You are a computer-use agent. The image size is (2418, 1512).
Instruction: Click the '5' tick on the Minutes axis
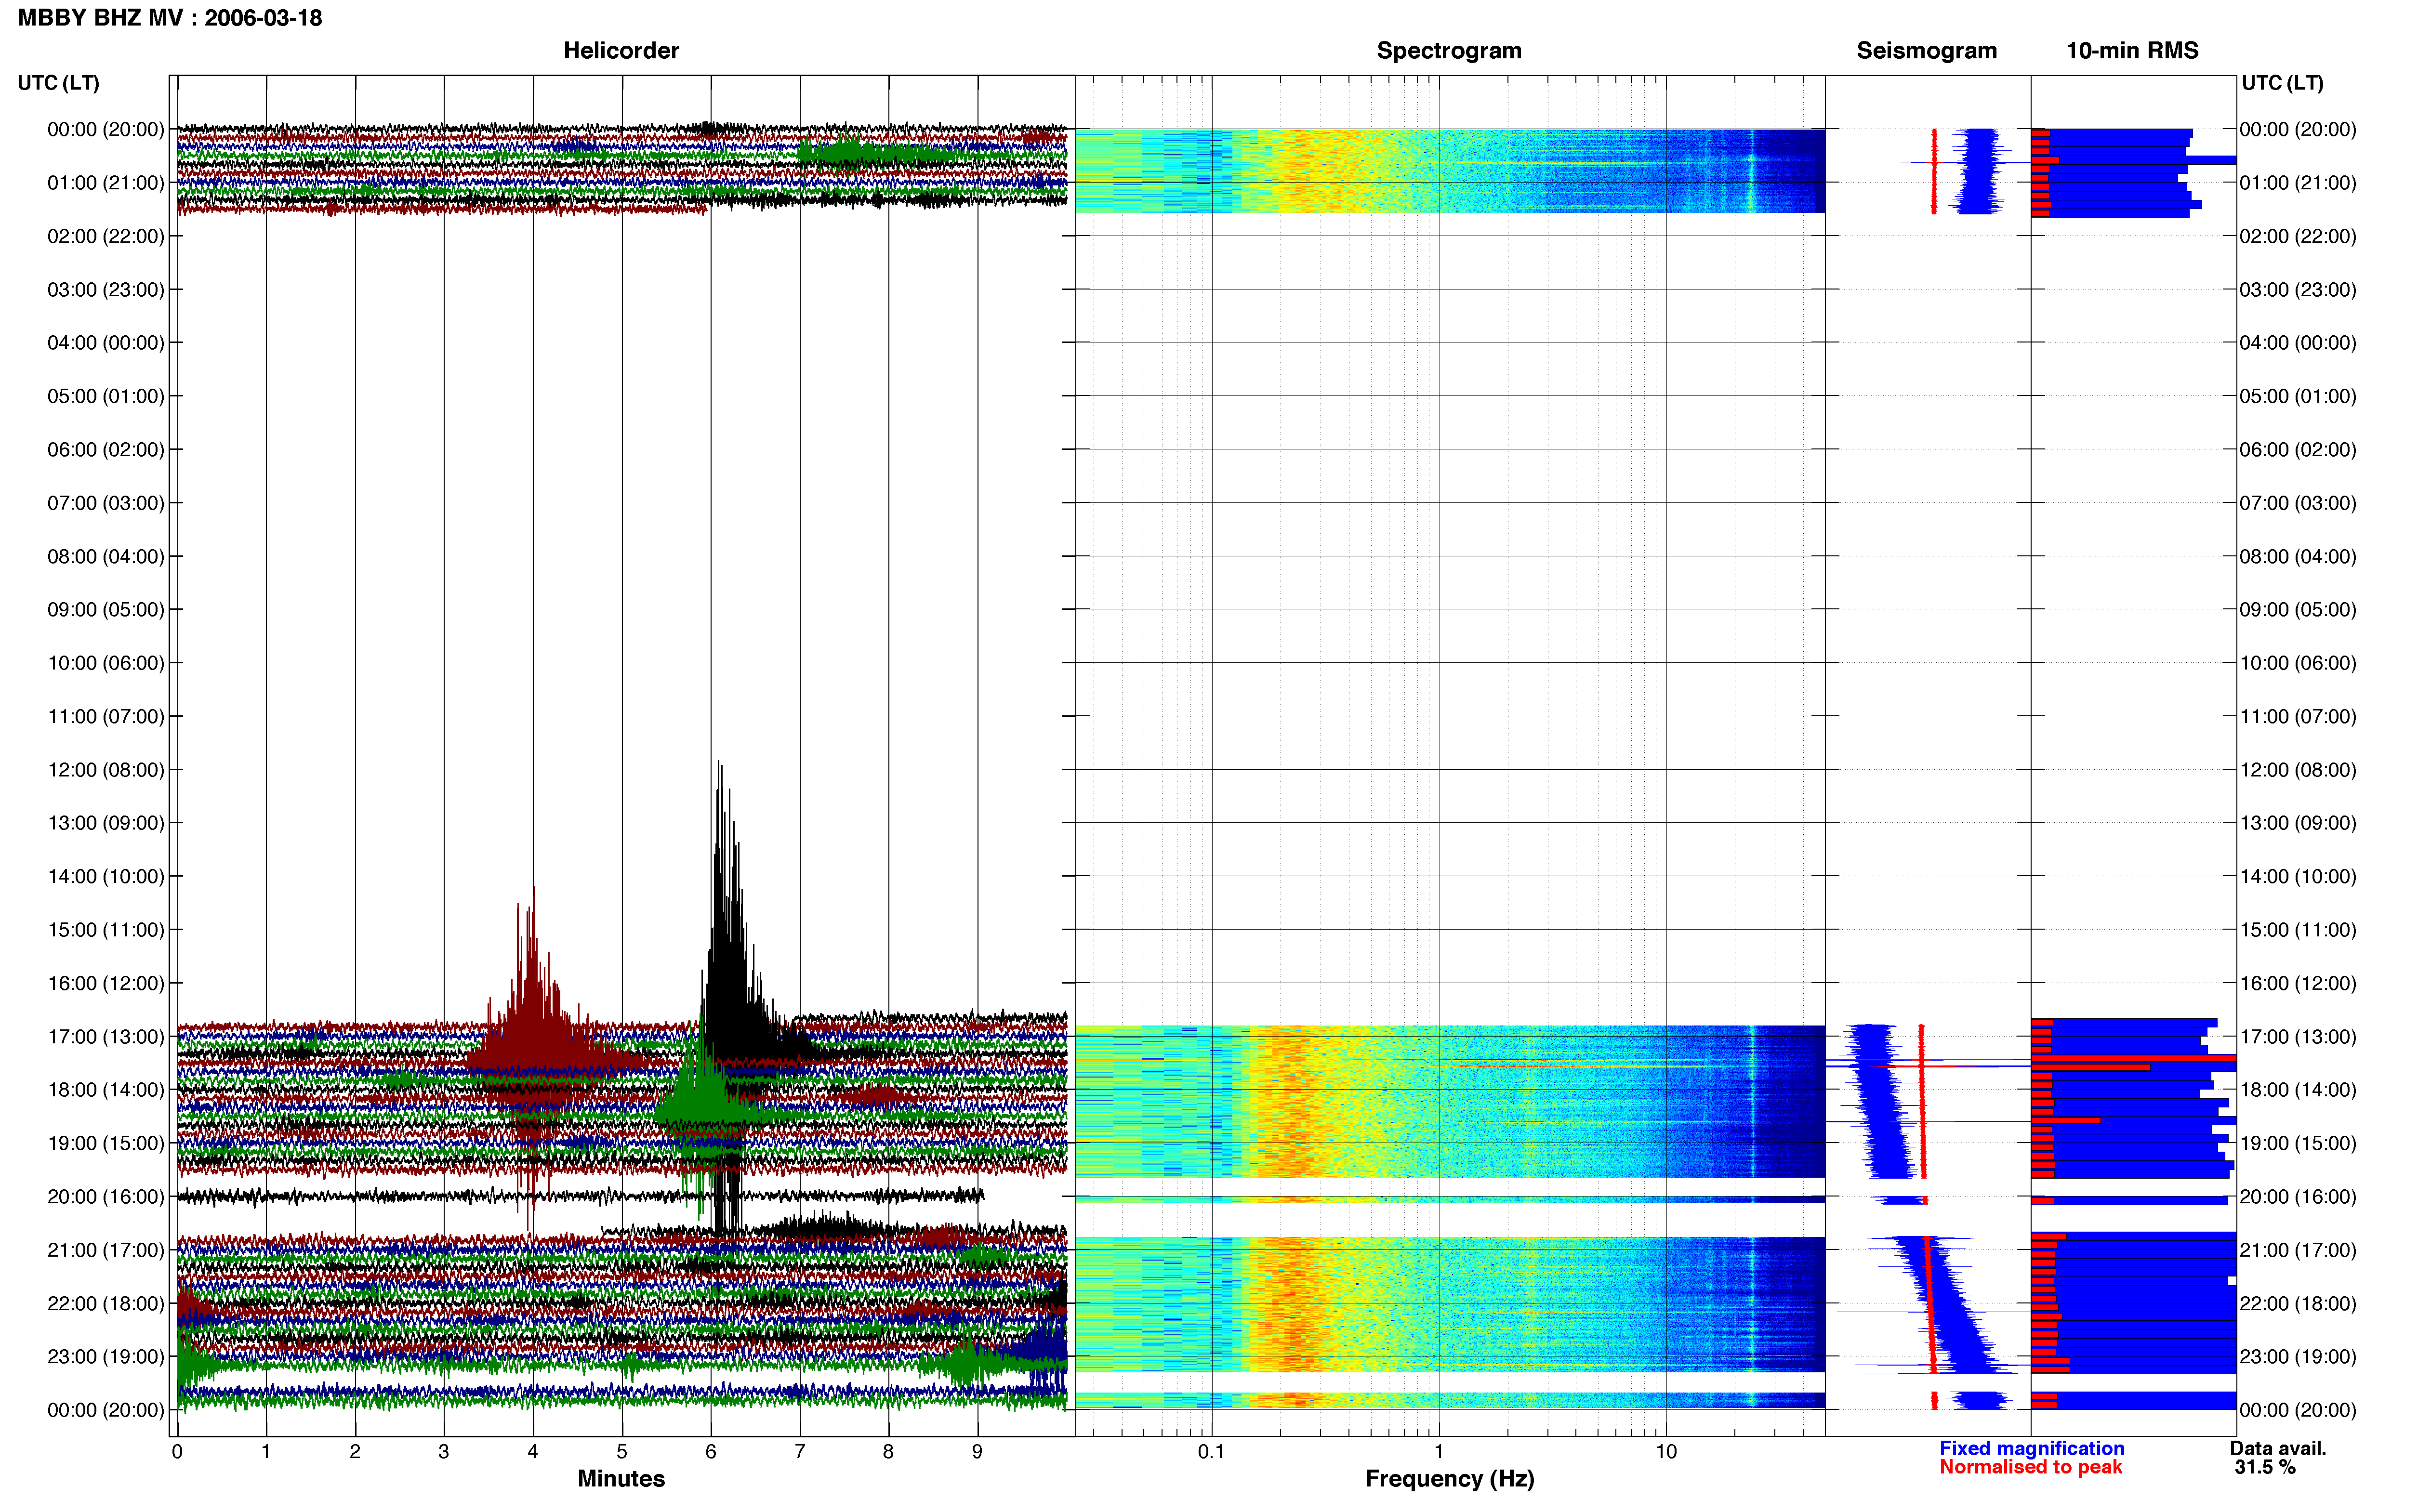(622, 1452)
